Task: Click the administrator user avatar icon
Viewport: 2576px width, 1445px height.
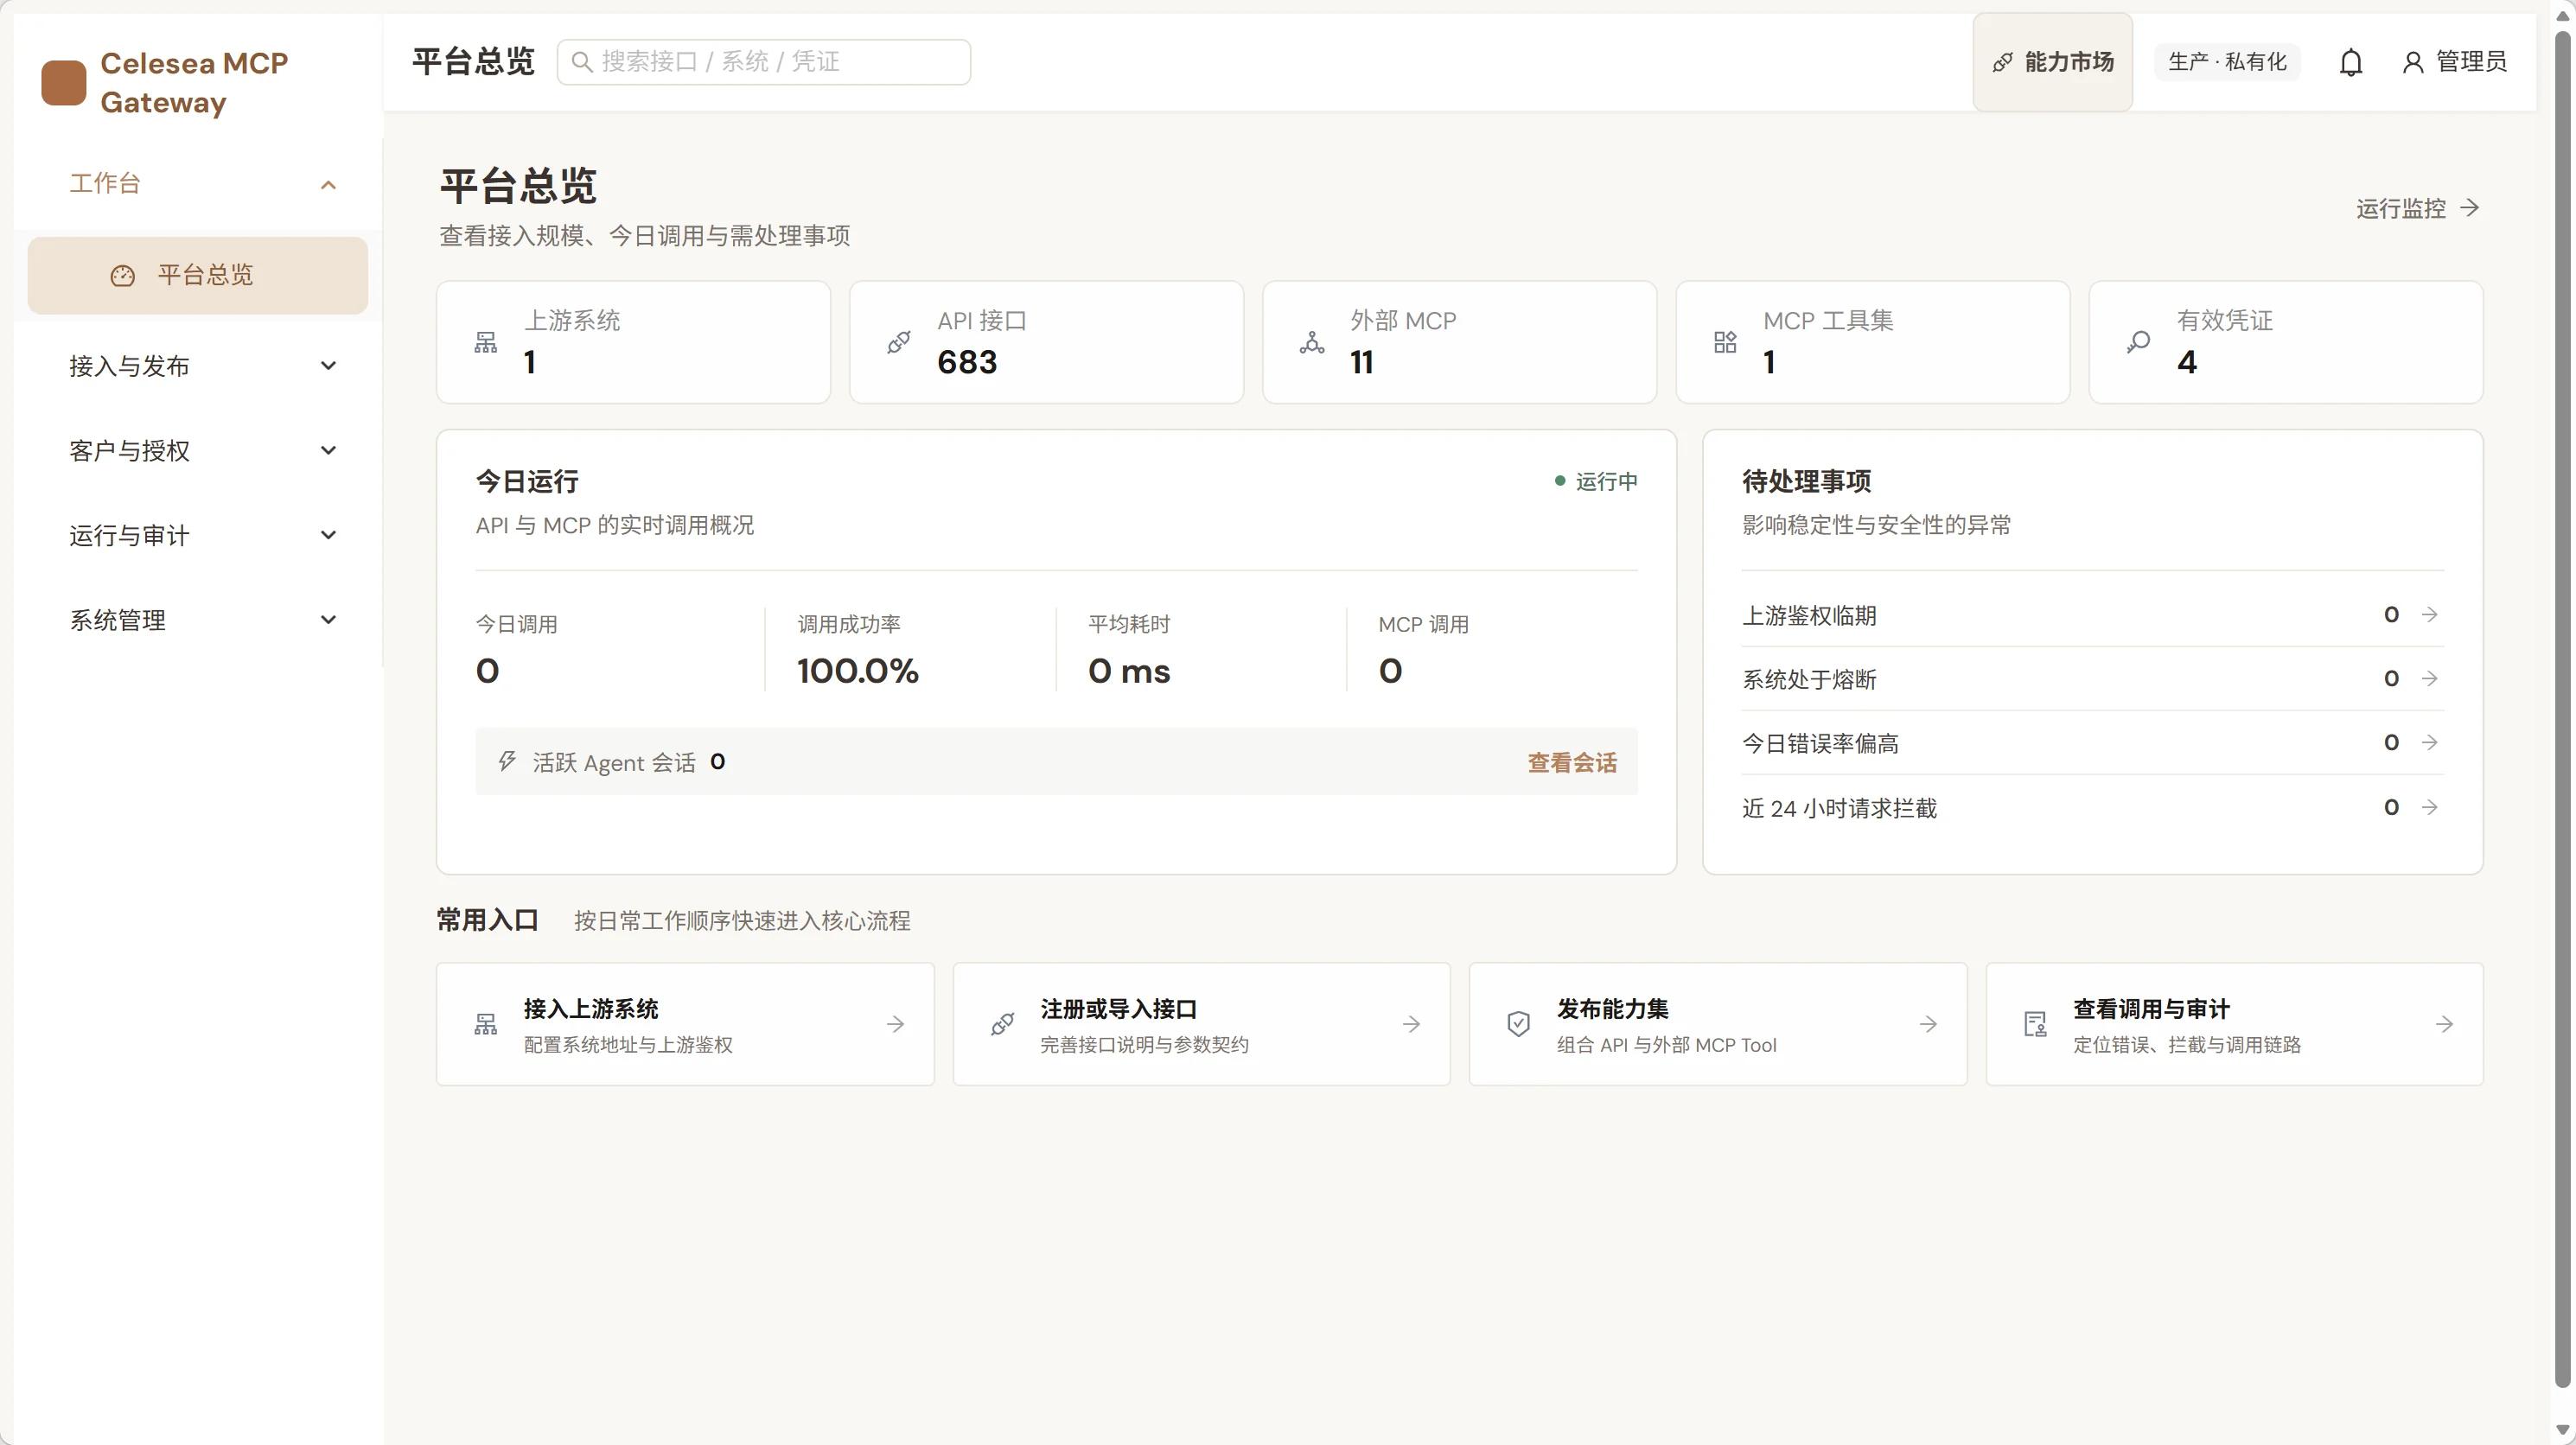Action: [x=2413, y=62]
